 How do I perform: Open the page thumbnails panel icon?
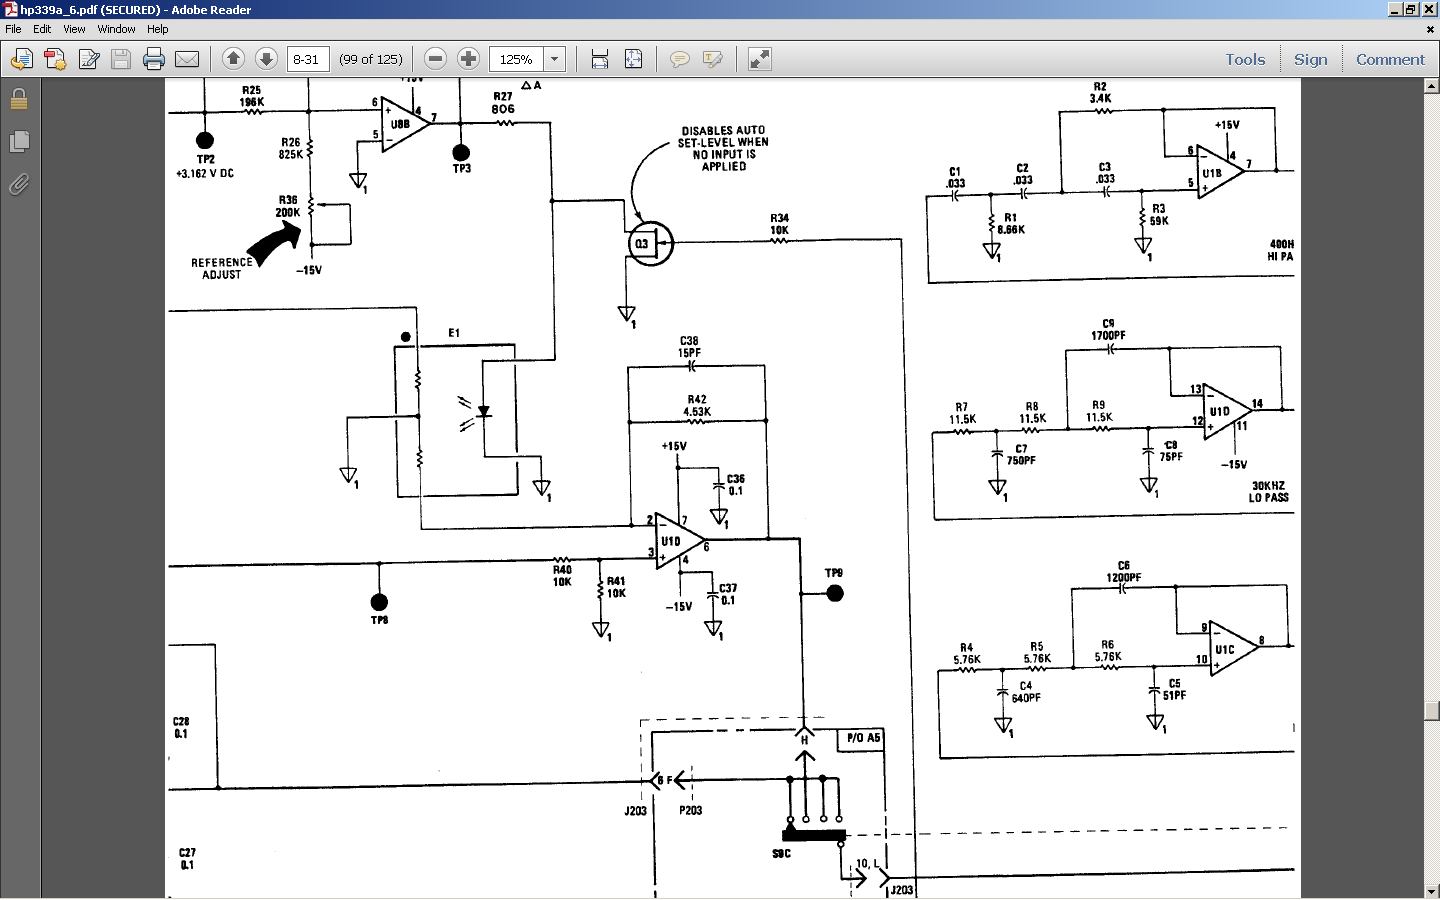tap(19, 141)
